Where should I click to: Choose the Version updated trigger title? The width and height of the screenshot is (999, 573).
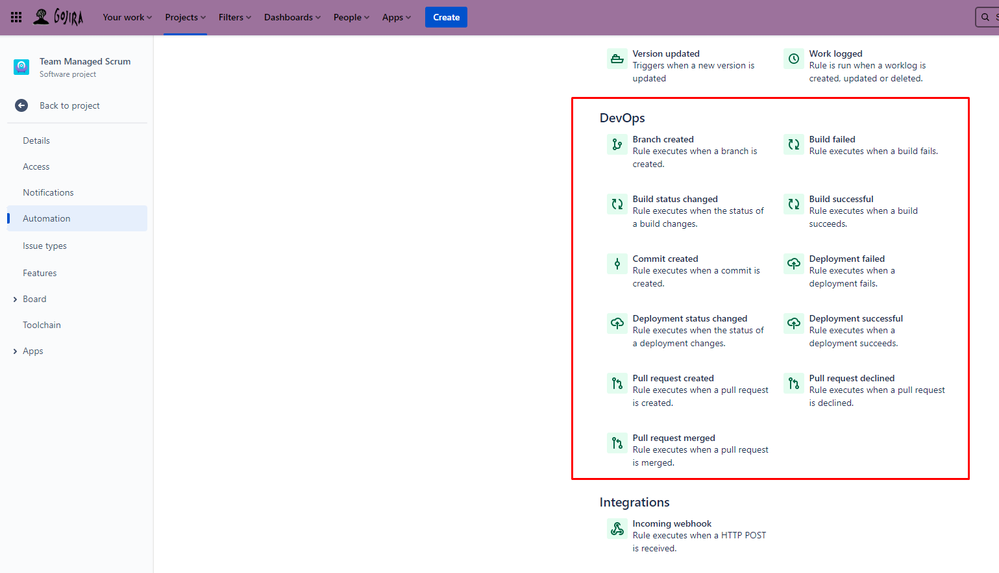[666, 54]
